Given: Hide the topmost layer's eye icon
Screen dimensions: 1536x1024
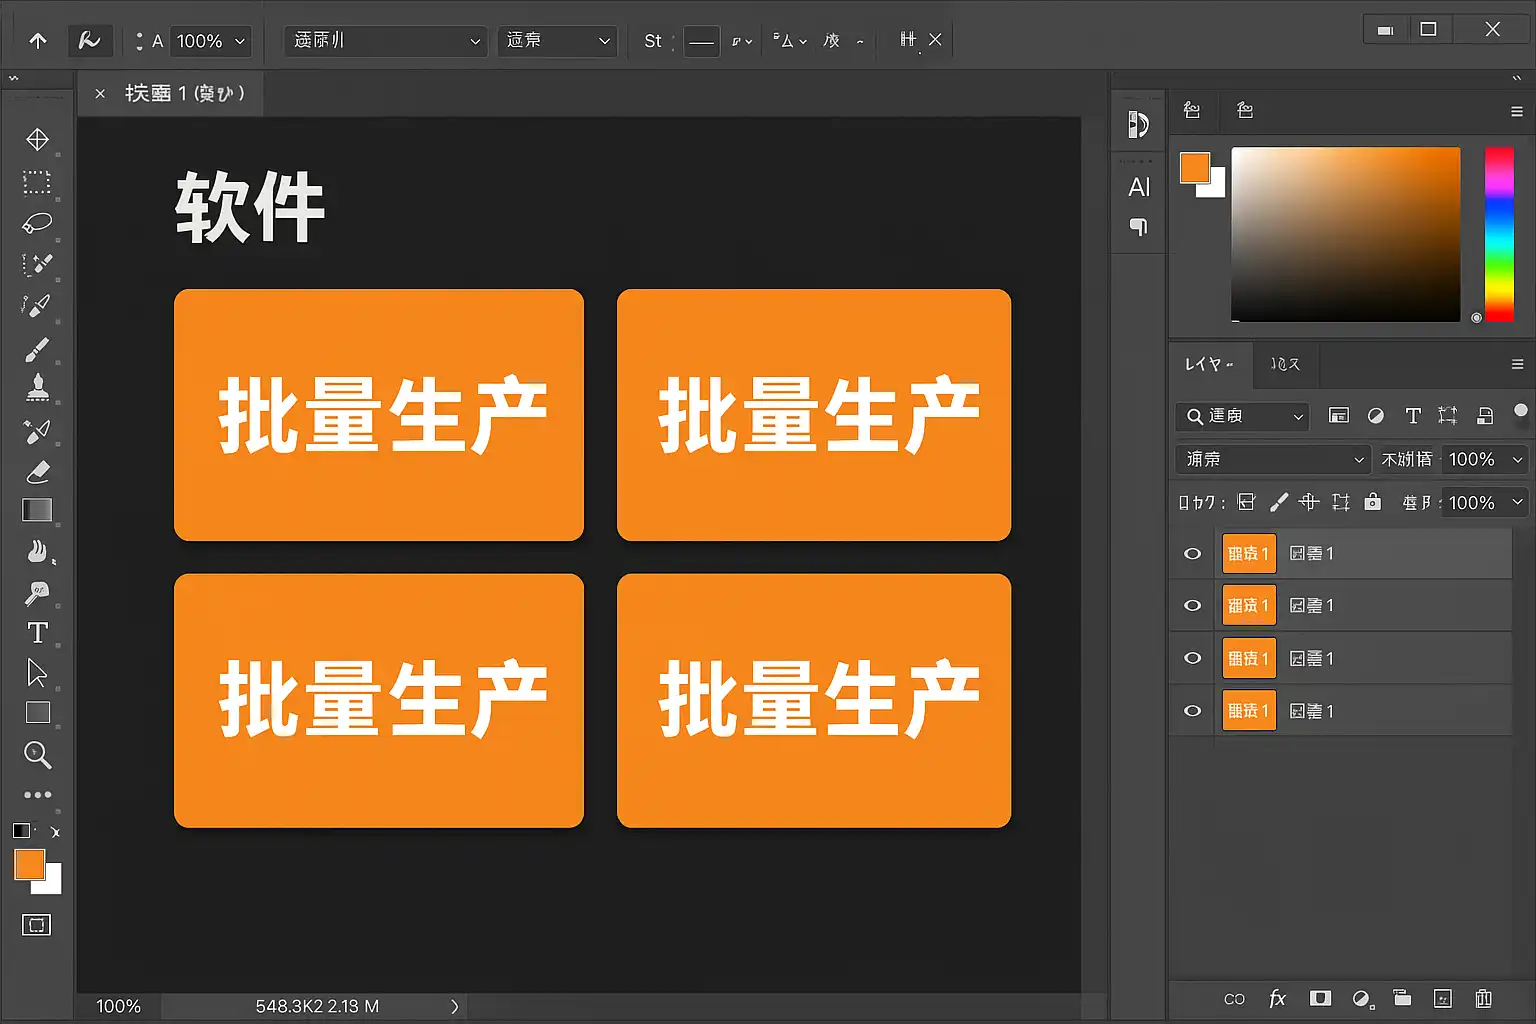Looking at the screenshot, I should click(x=1192, y=554).
